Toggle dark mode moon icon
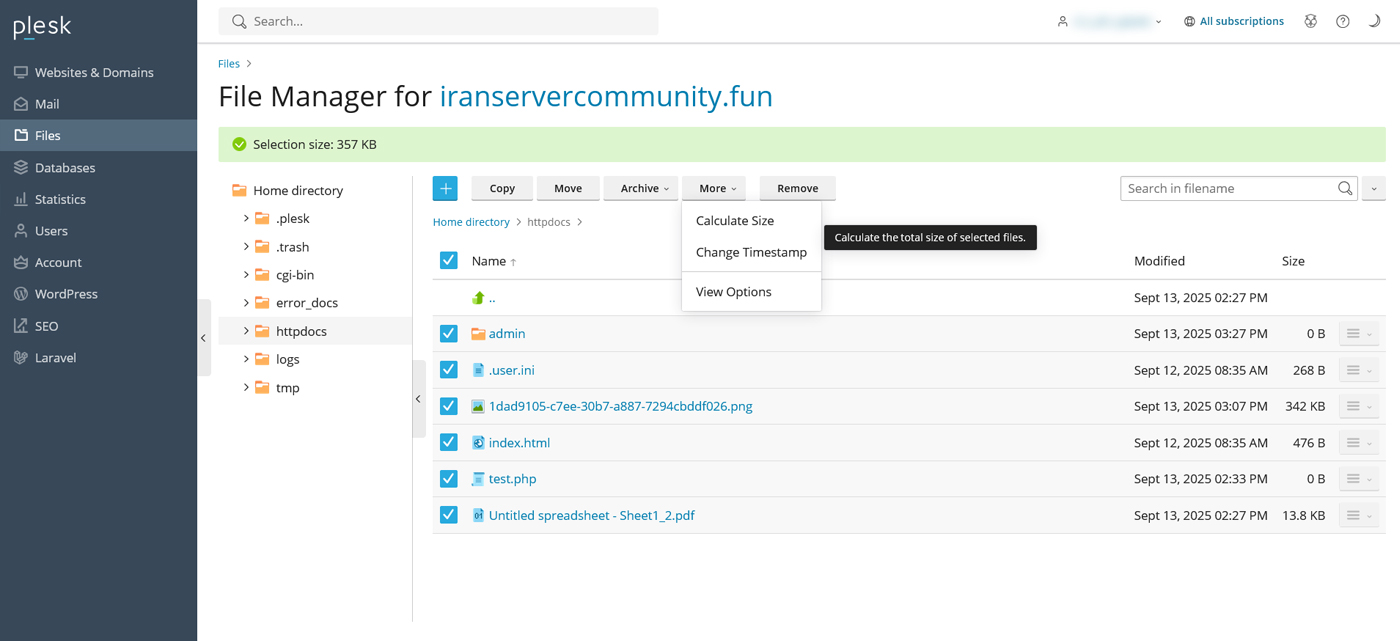Viewport: 1400px width, 641px height. (x=1374, y=21)
